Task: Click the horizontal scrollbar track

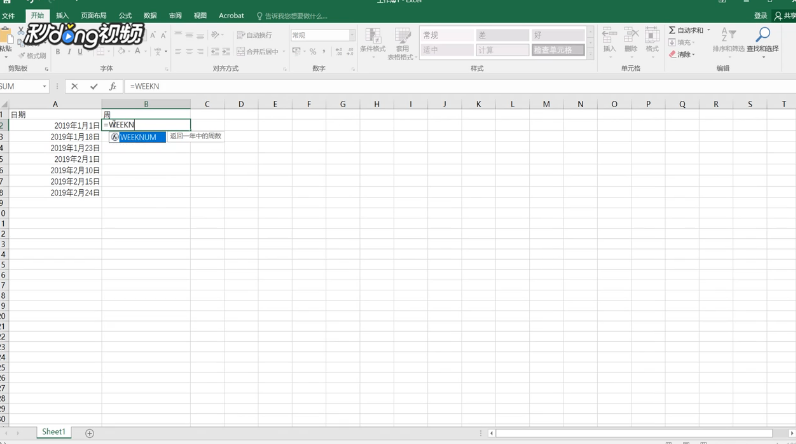Action: pyautogui.click(x=634, y=433)
